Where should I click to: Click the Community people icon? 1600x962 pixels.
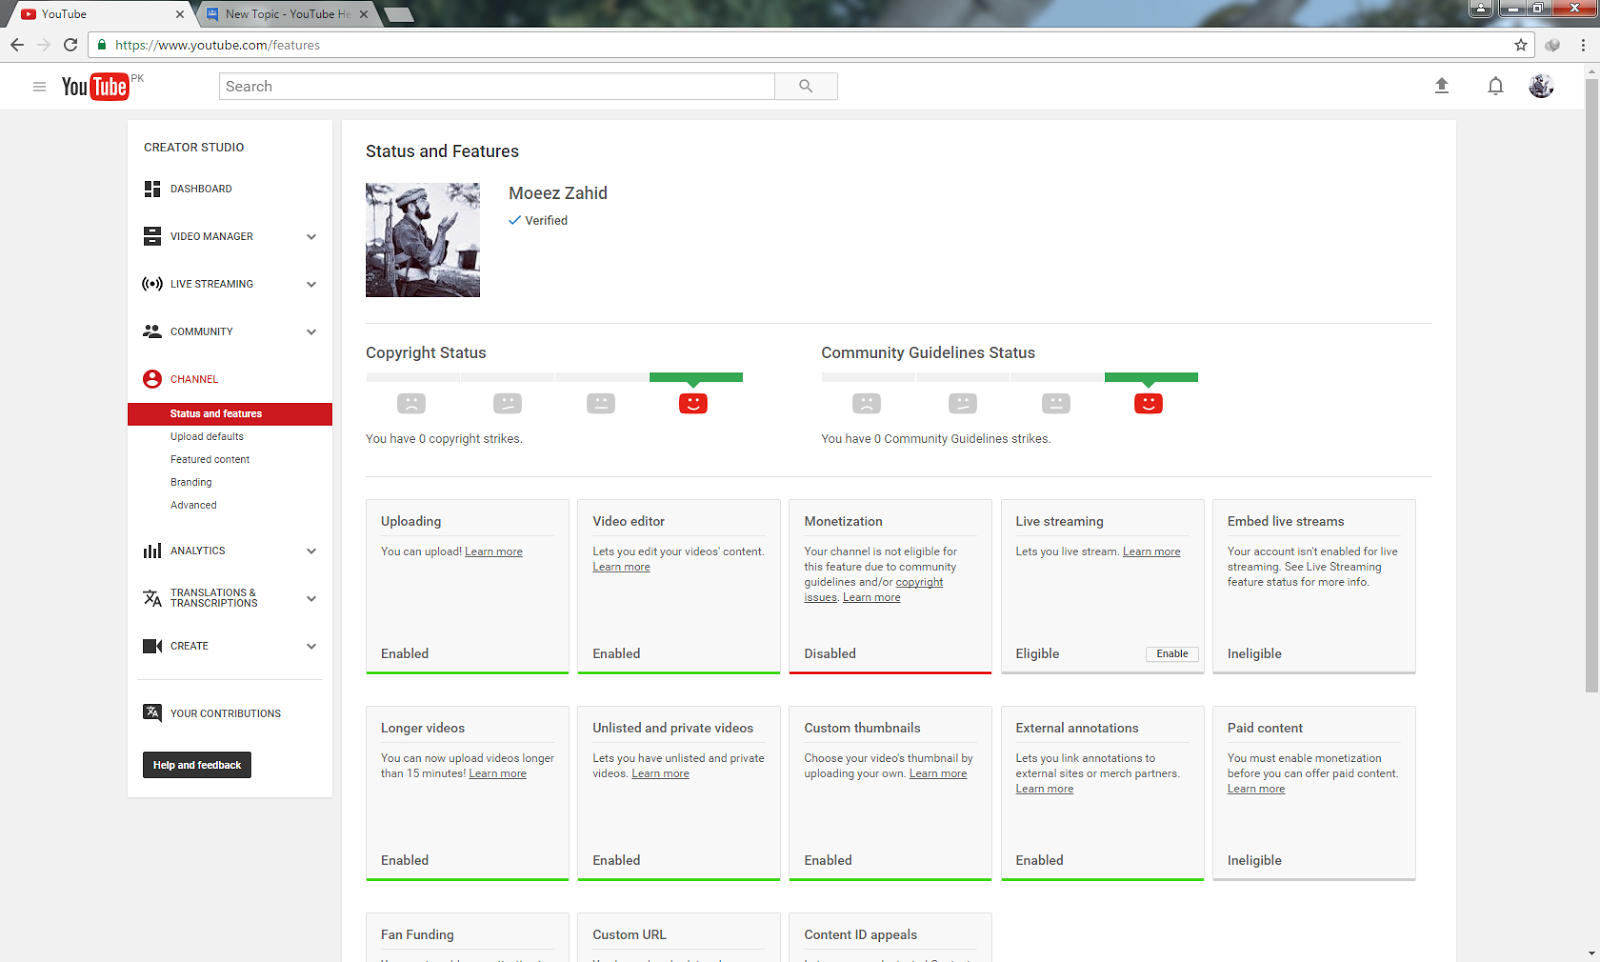152,331
